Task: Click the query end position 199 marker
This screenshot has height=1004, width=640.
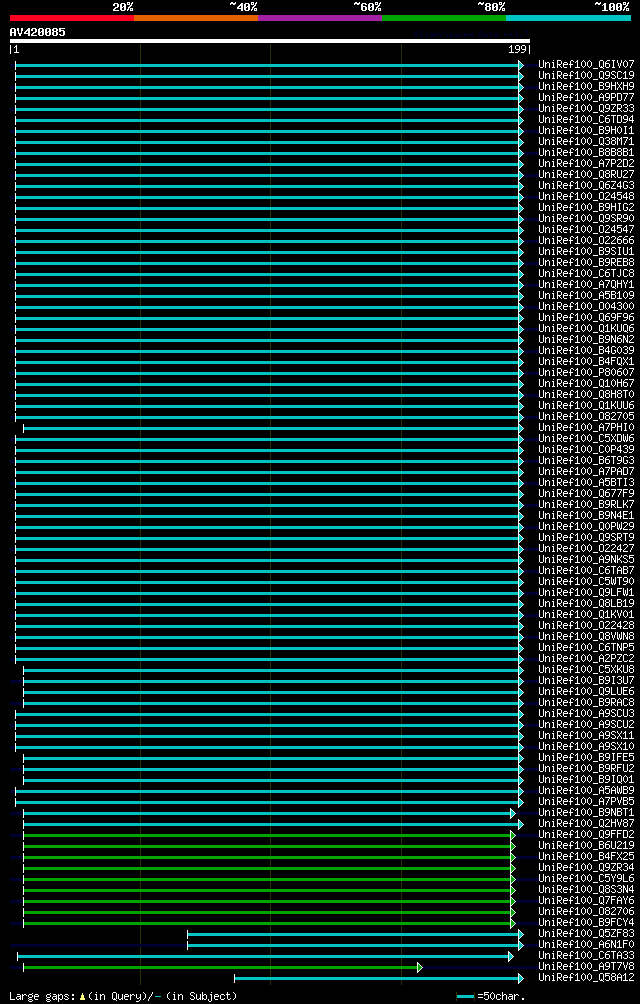Action: pos(519,49)
